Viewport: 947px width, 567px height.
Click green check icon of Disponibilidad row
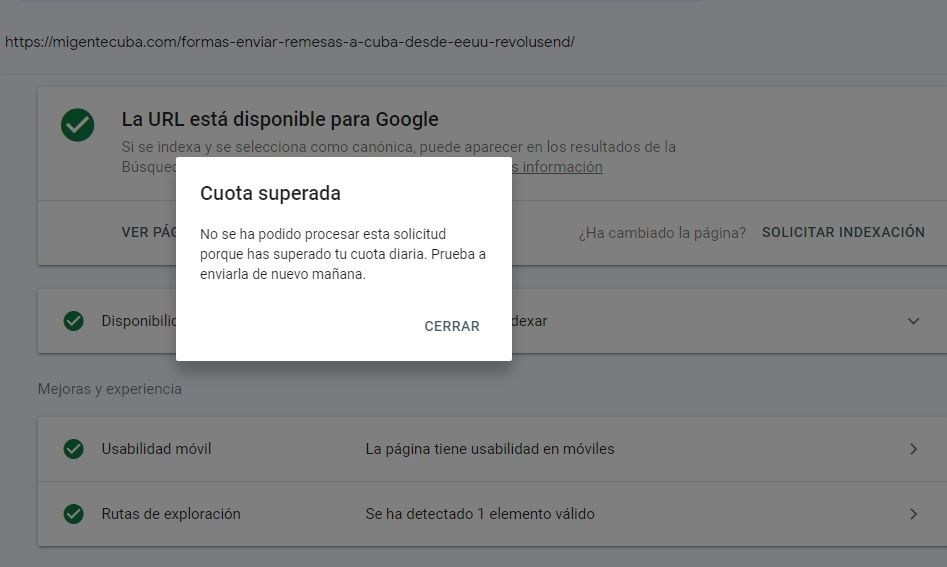(74, 321)
